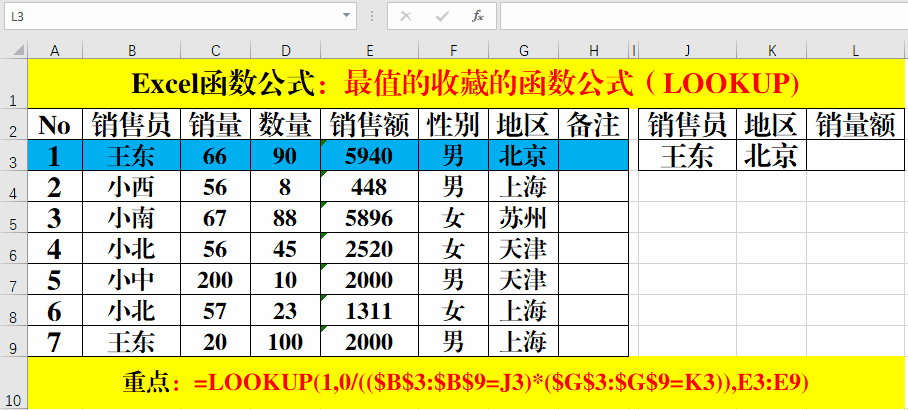
Task: Click quantity cell showing 200
Action: coord(215,279)
